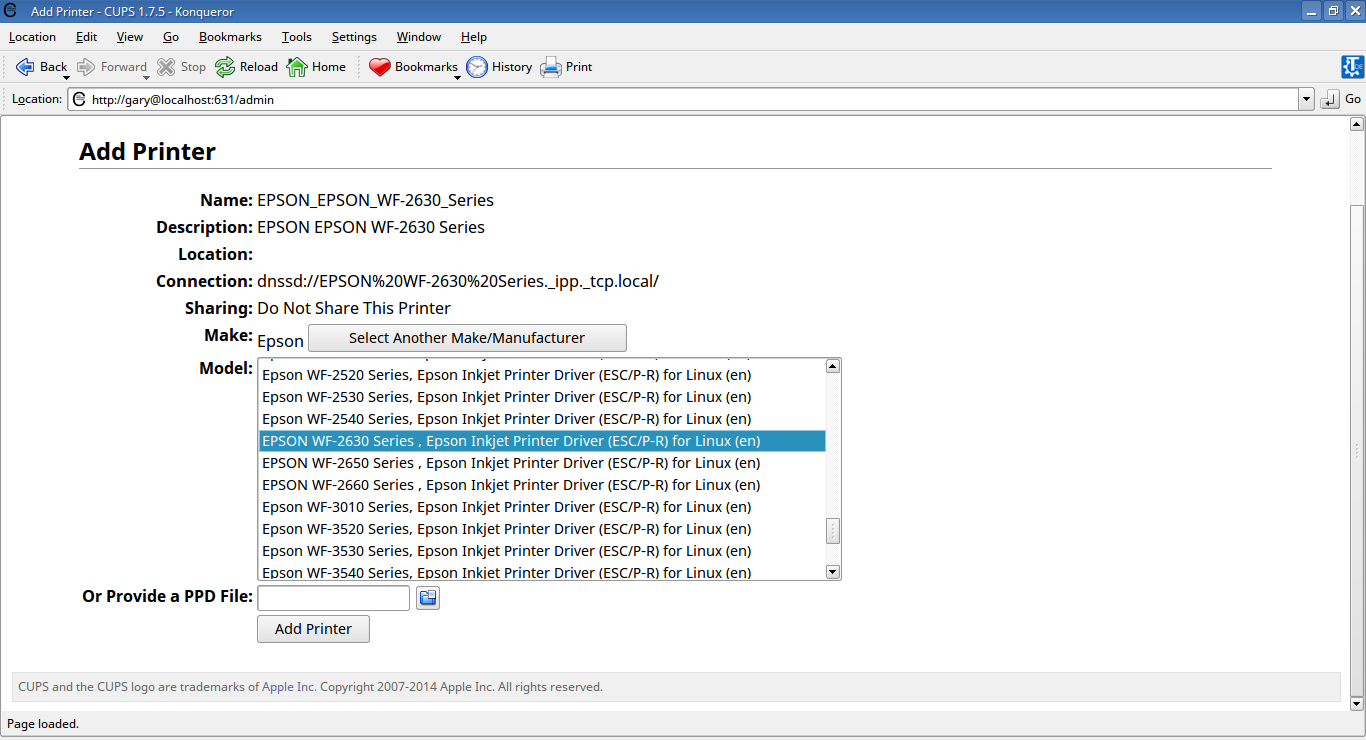Image resolution: width=1366 pixels, height=740 pixels.
Task: Click the site icon inside the location field
Action: [78, 99]
